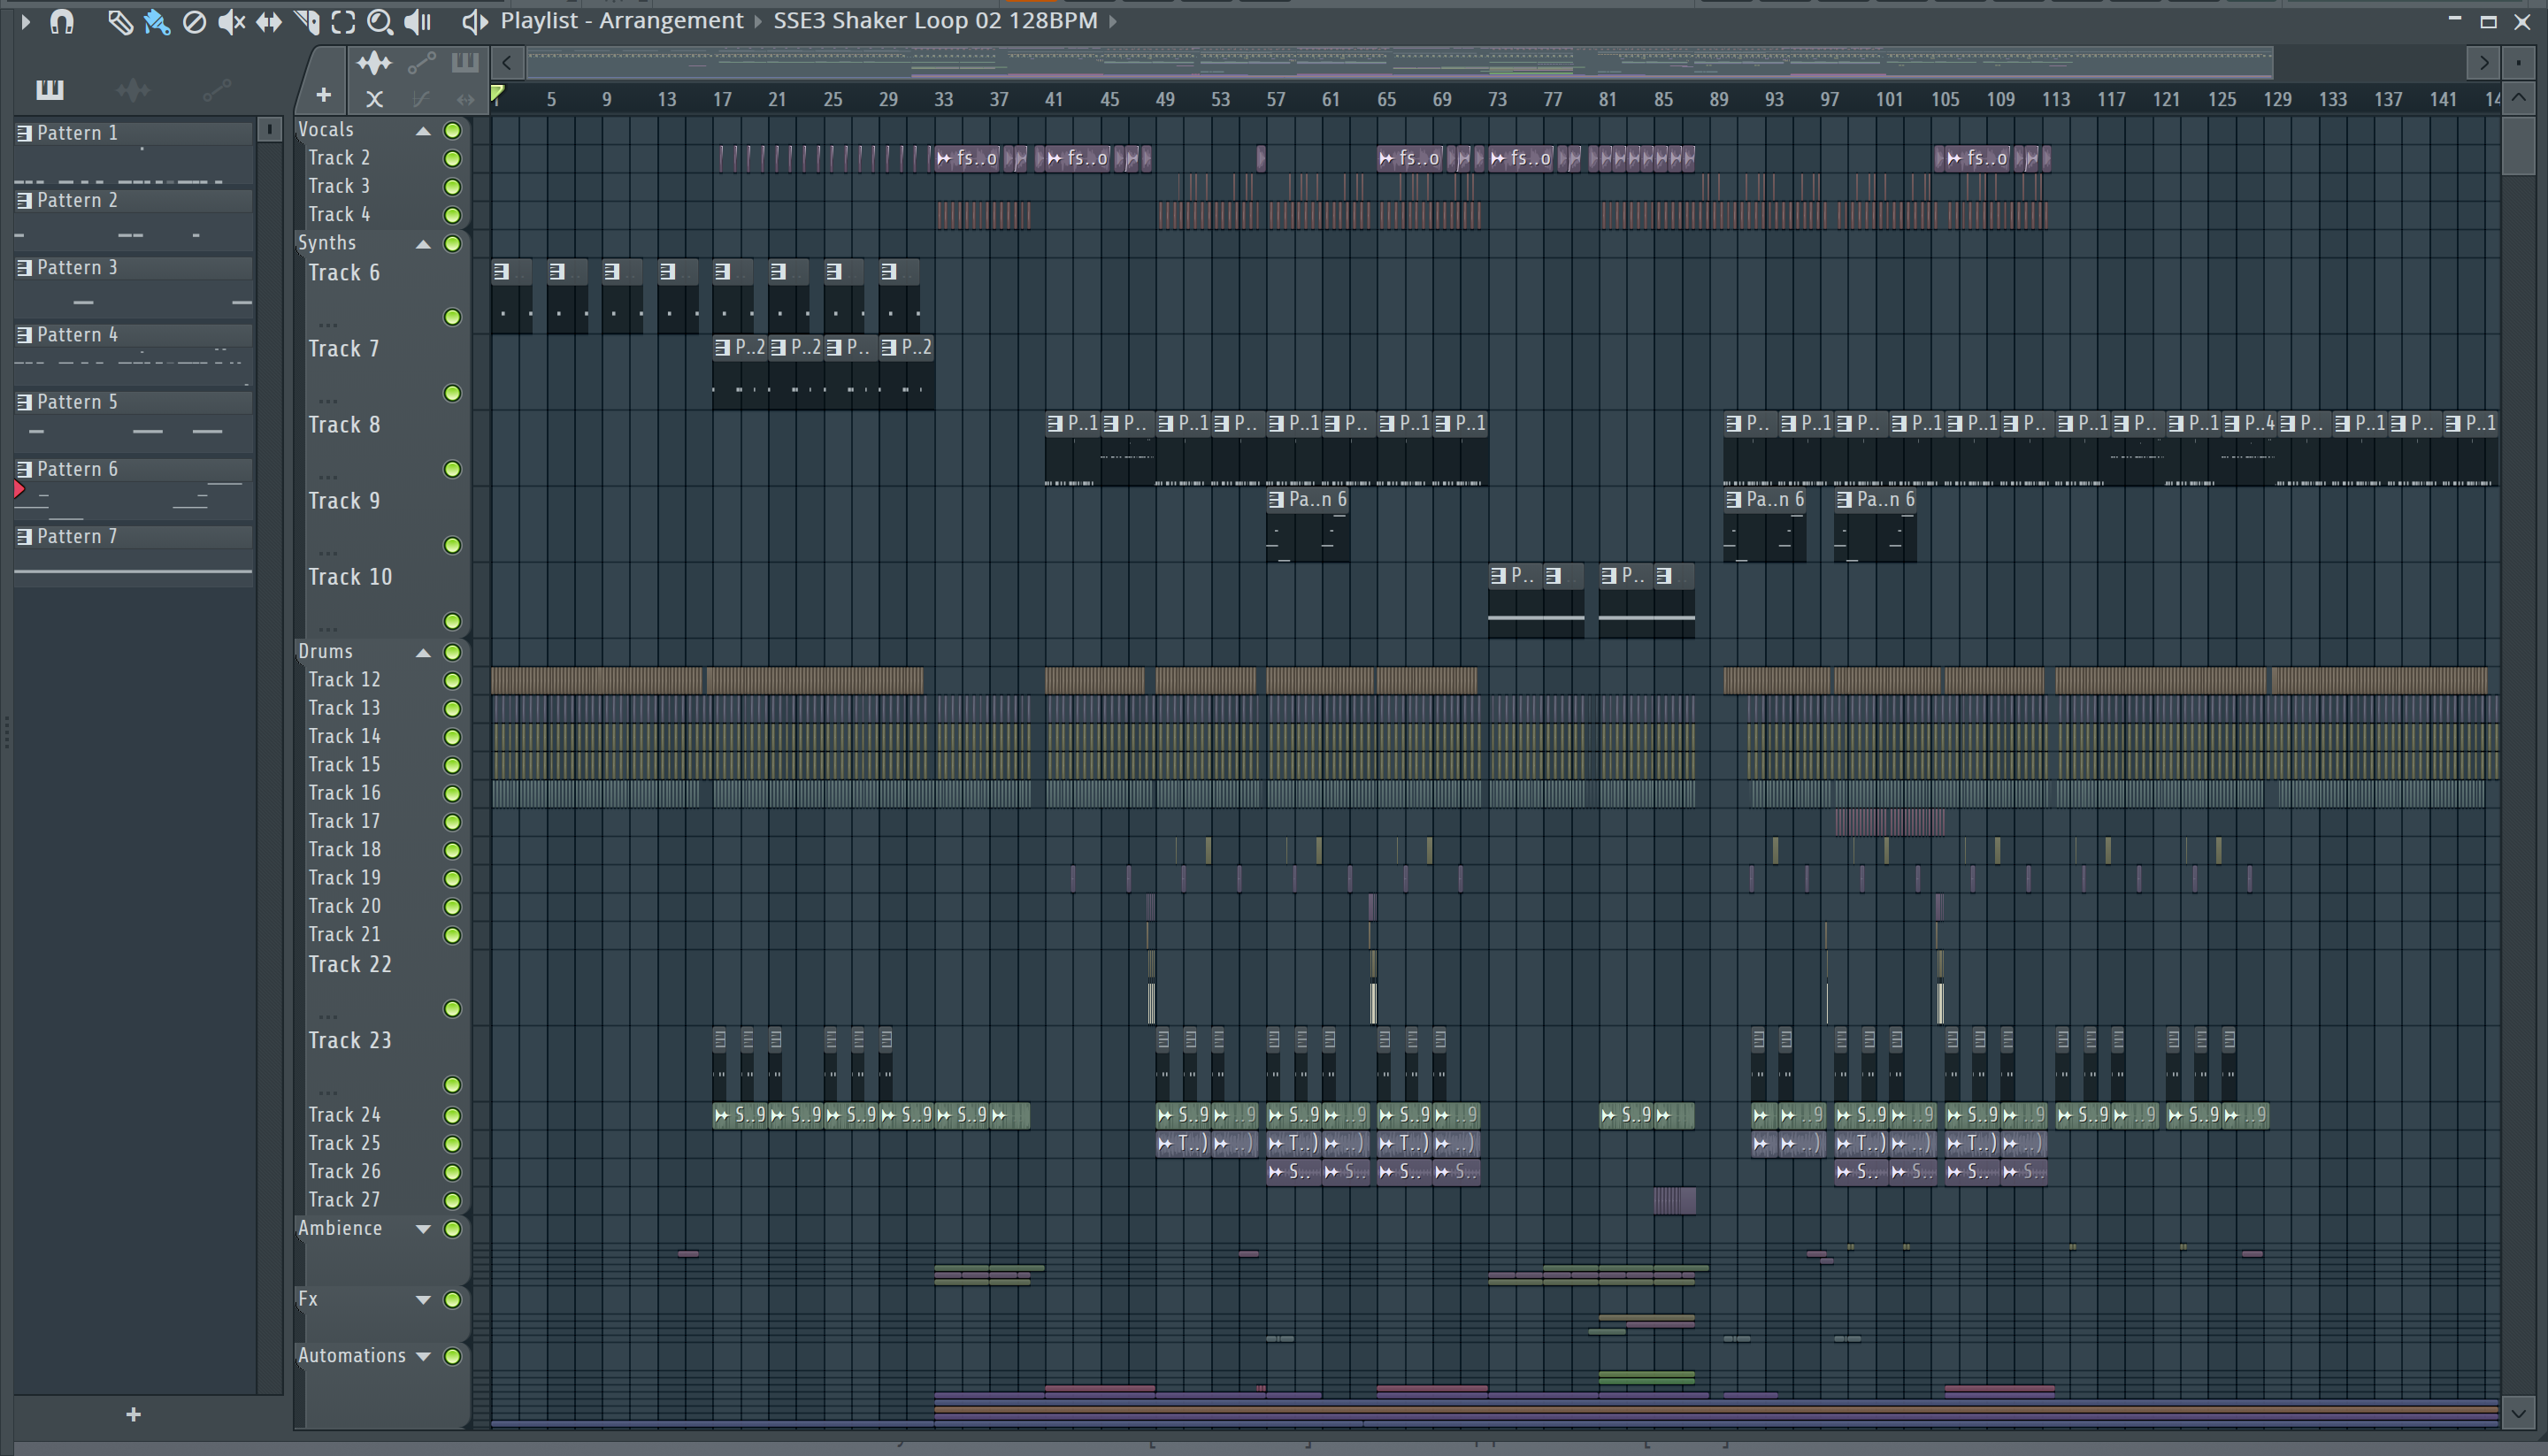
Task: Collapse the Drums track group
Action: pos(423,653)
